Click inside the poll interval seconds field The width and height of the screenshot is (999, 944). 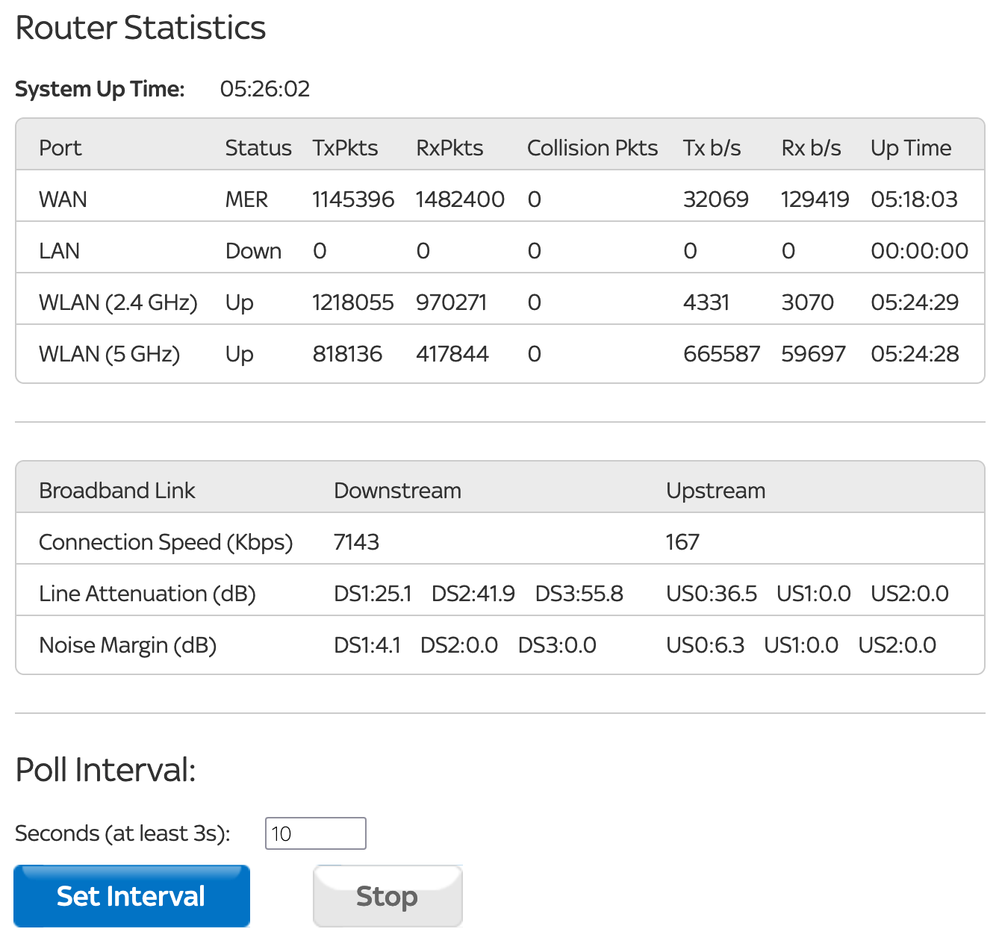(x=315, y=832)
